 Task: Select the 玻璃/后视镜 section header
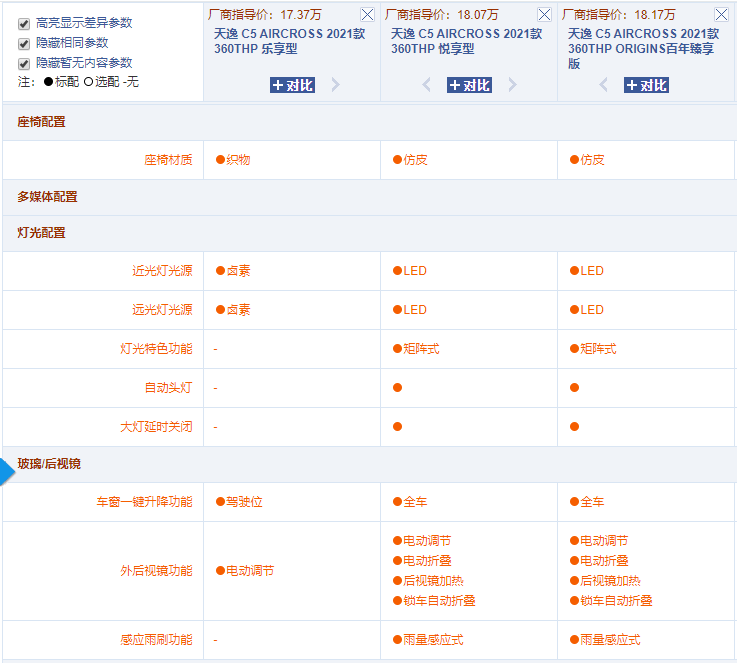coord(49,464)
